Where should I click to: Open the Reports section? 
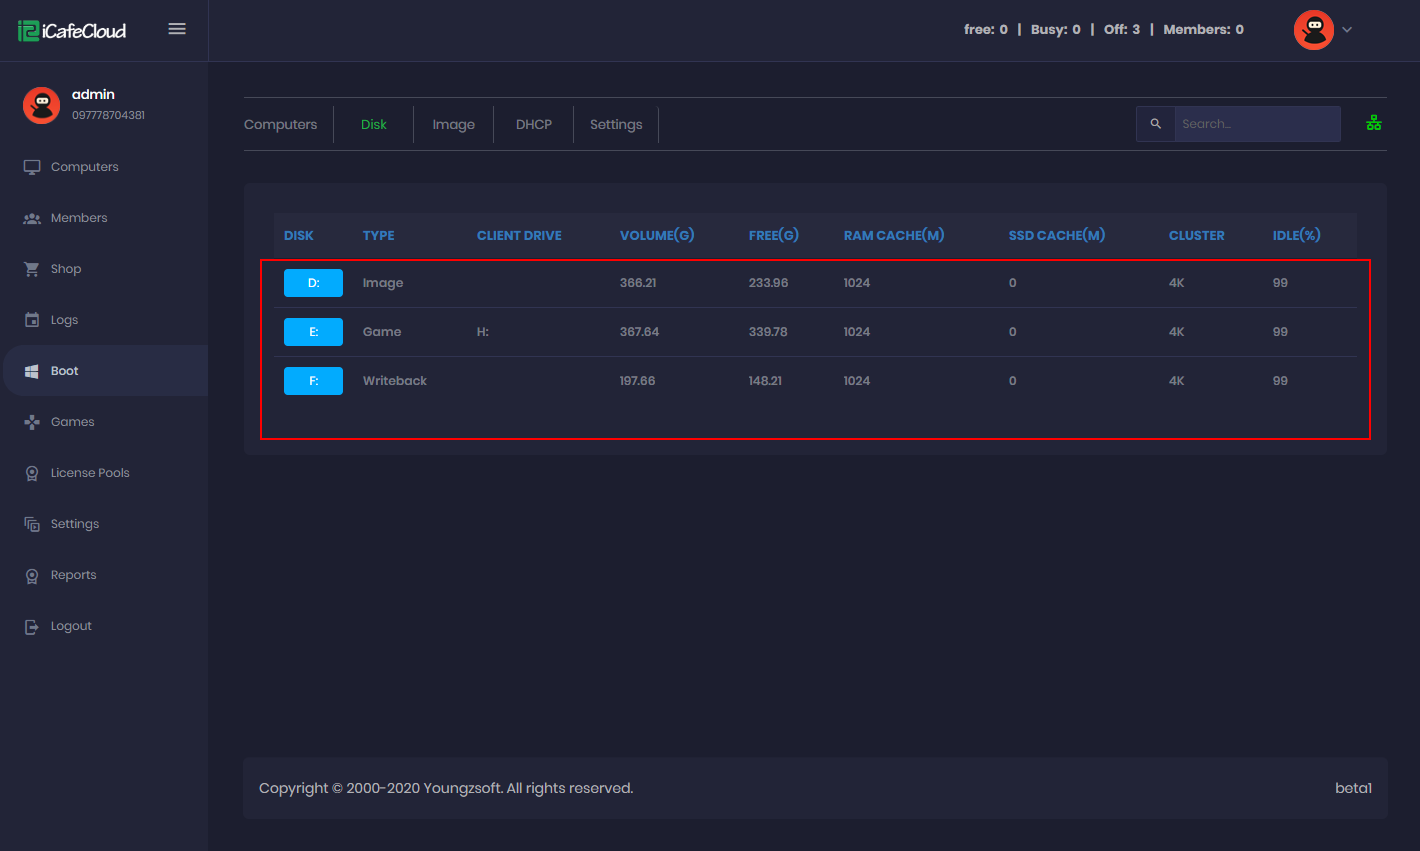point(75,574)
